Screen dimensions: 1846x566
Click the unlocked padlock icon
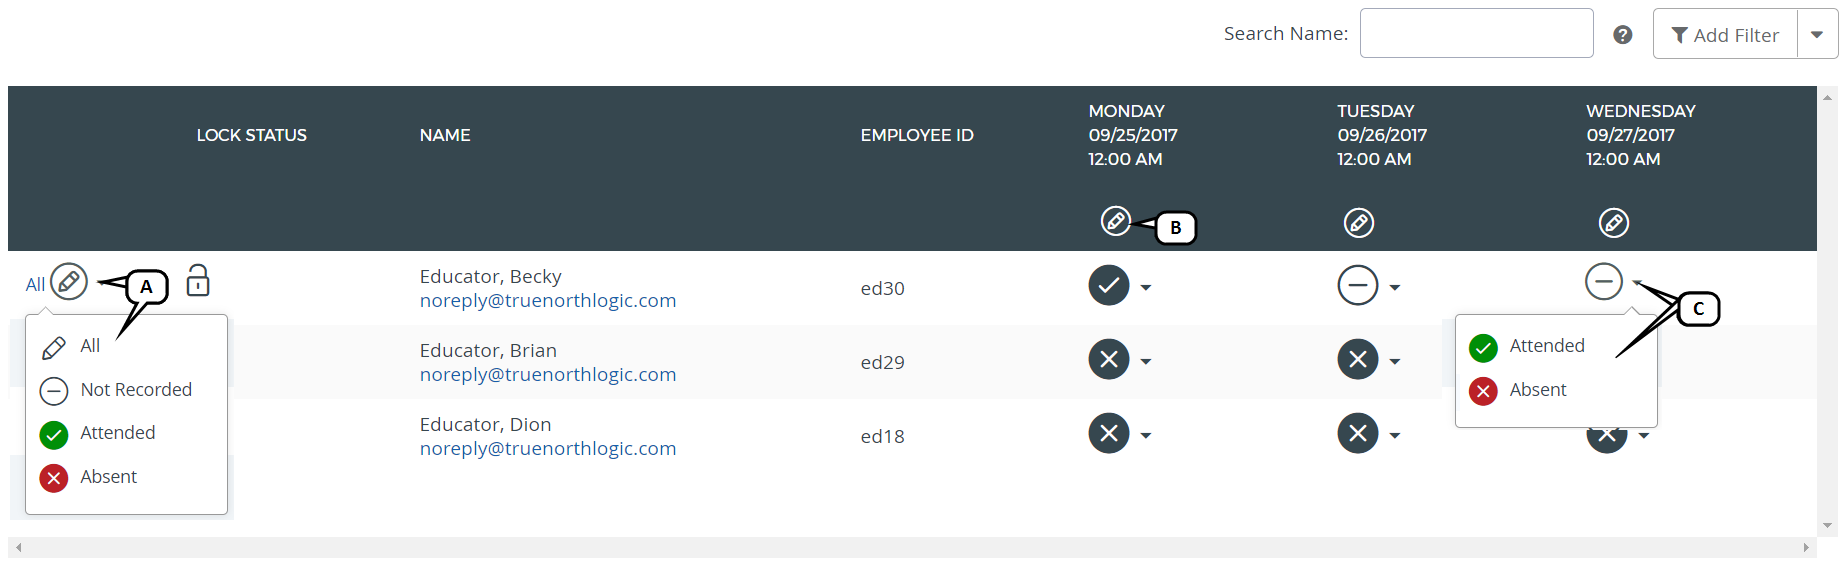(198, 281)
